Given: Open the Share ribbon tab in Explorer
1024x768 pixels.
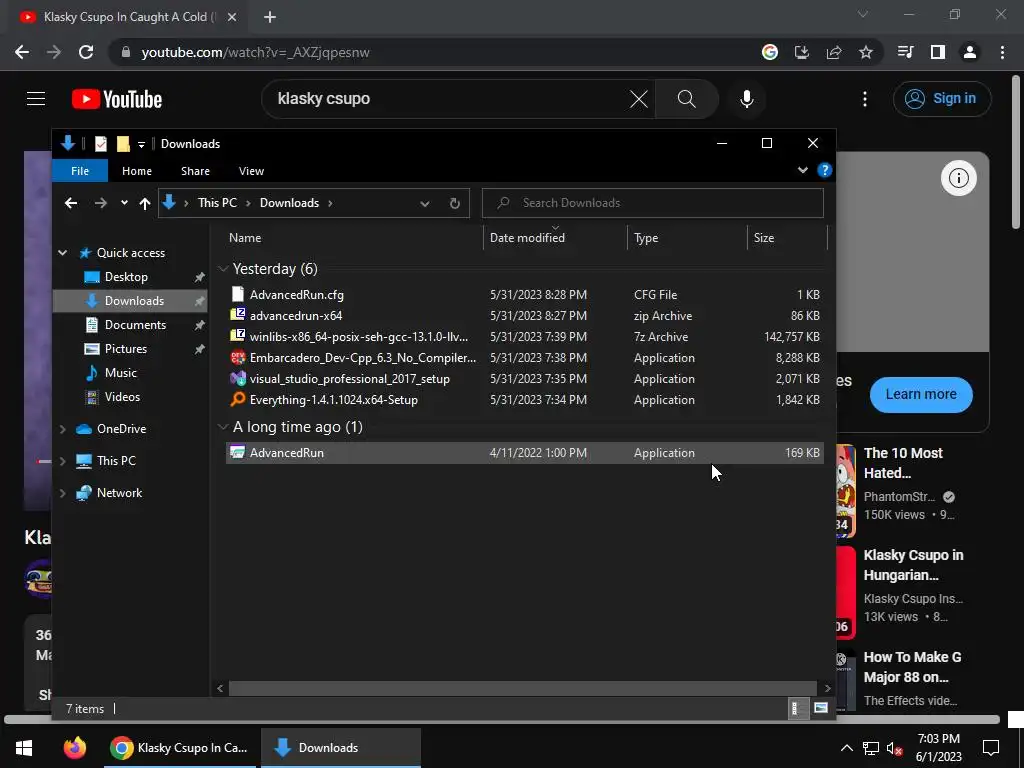Looking at the screenshot, I should pyautogui.click(x=195, y=171).
